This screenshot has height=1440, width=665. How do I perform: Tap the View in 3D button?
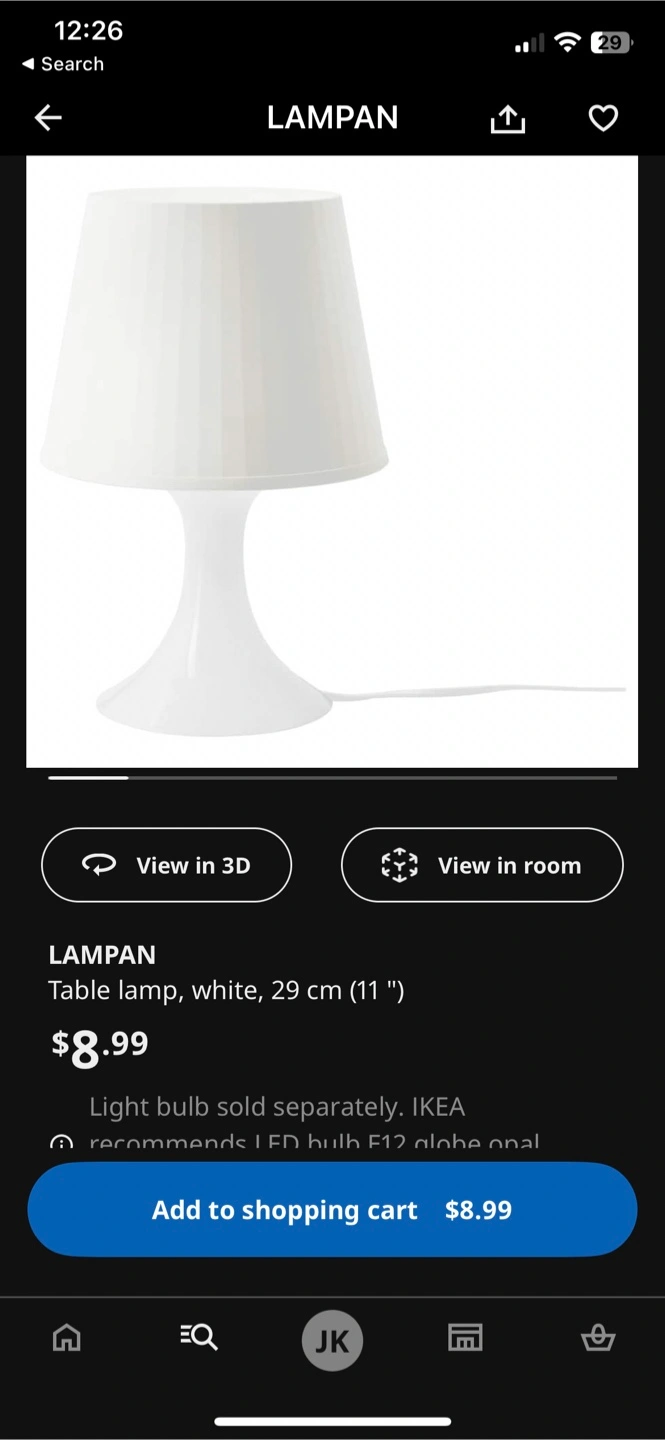click(166, 865)
